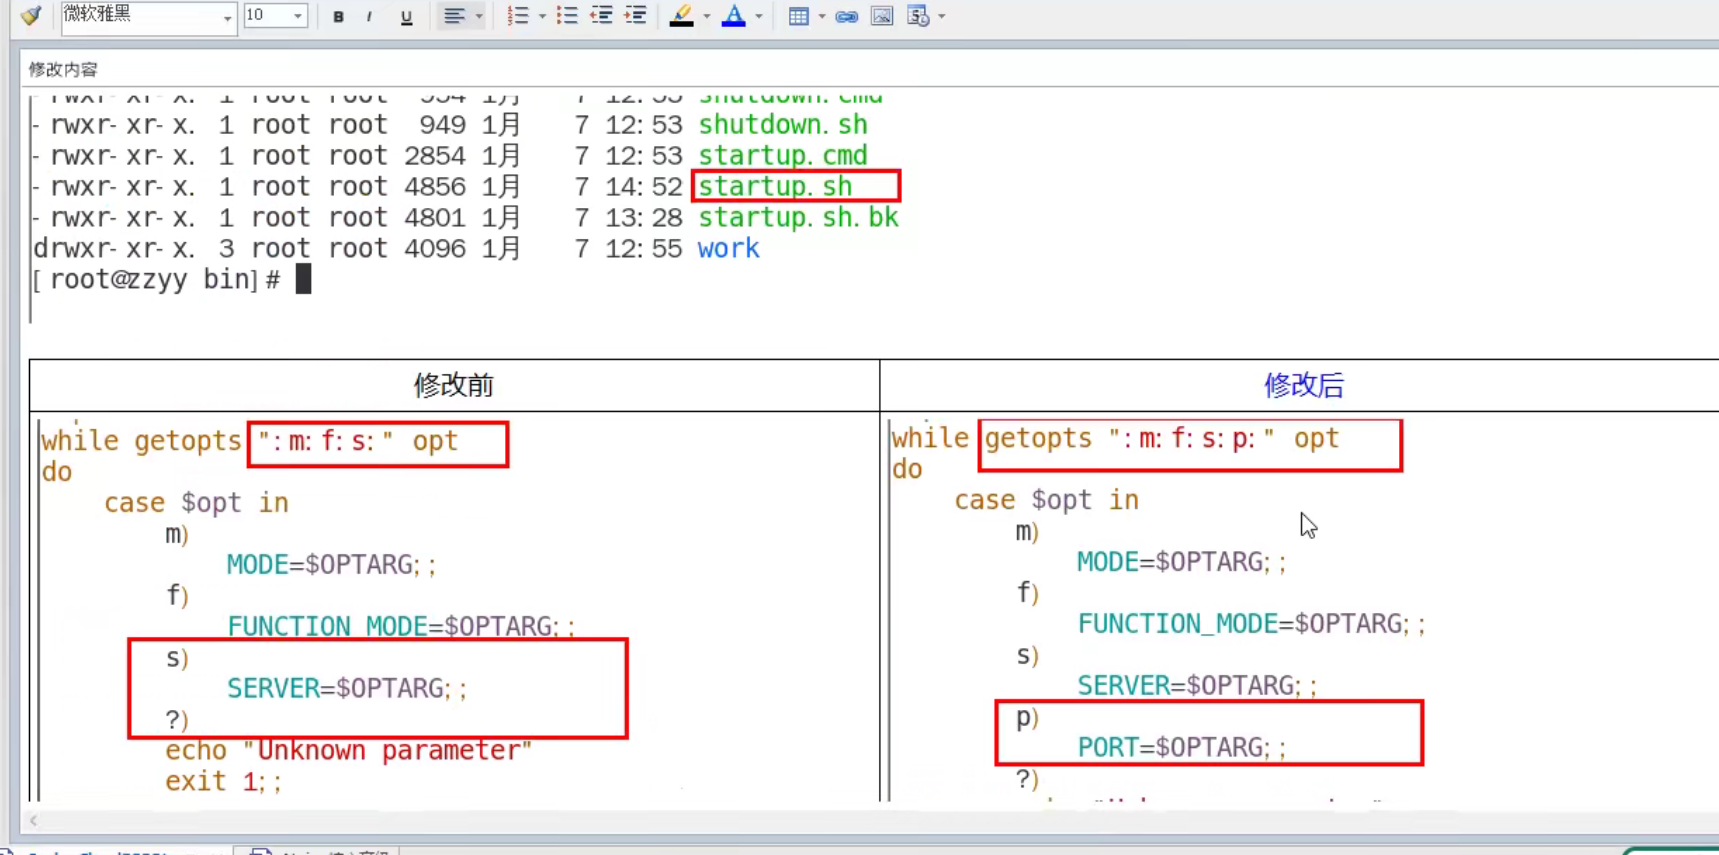Decrease the paragraph indent

click(601, 16)
